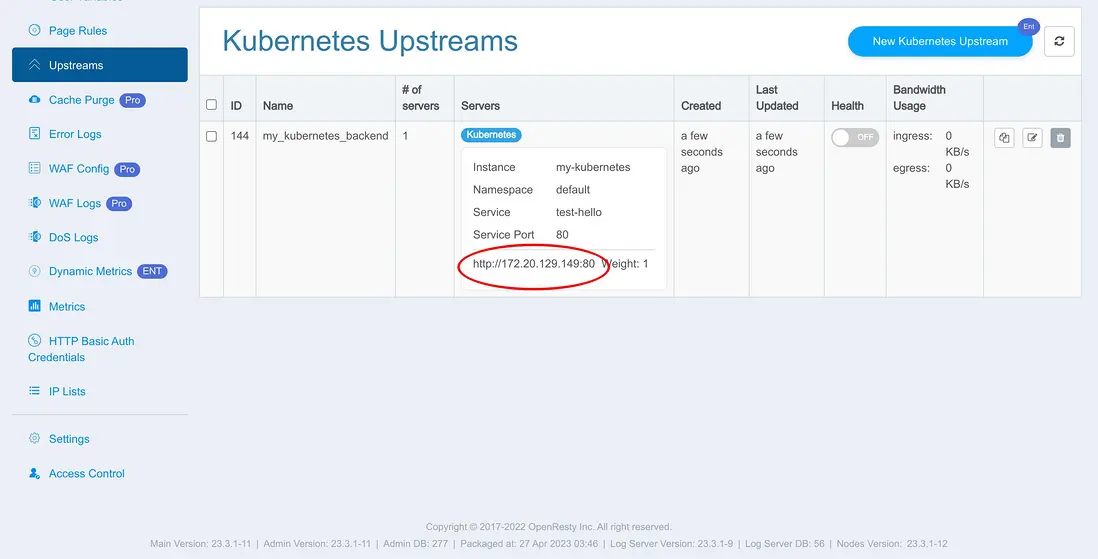The width and height of the screenshot is (1098, 559).
Task: Click the Upstreams chevron icon in sidebar
Action: [x=34, y=65]
